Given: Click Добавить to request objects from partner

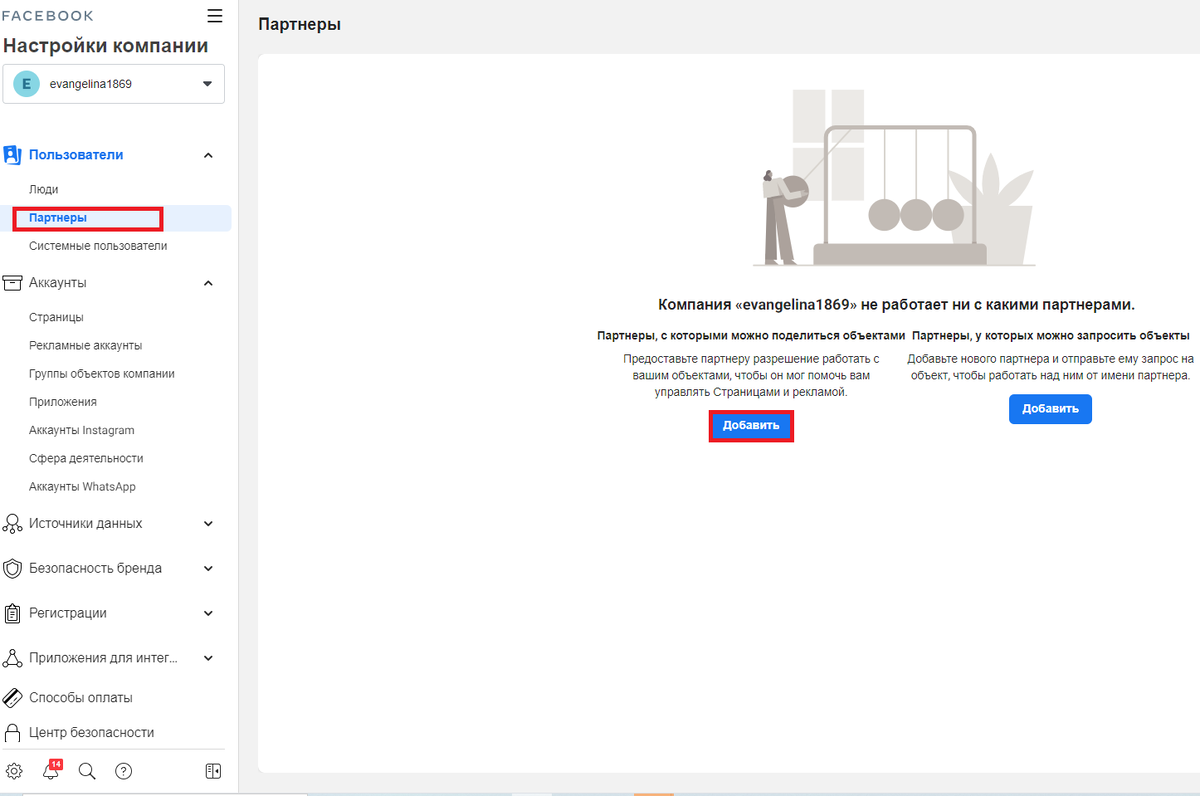Looking at the screenshot, I should point(1050,409).
